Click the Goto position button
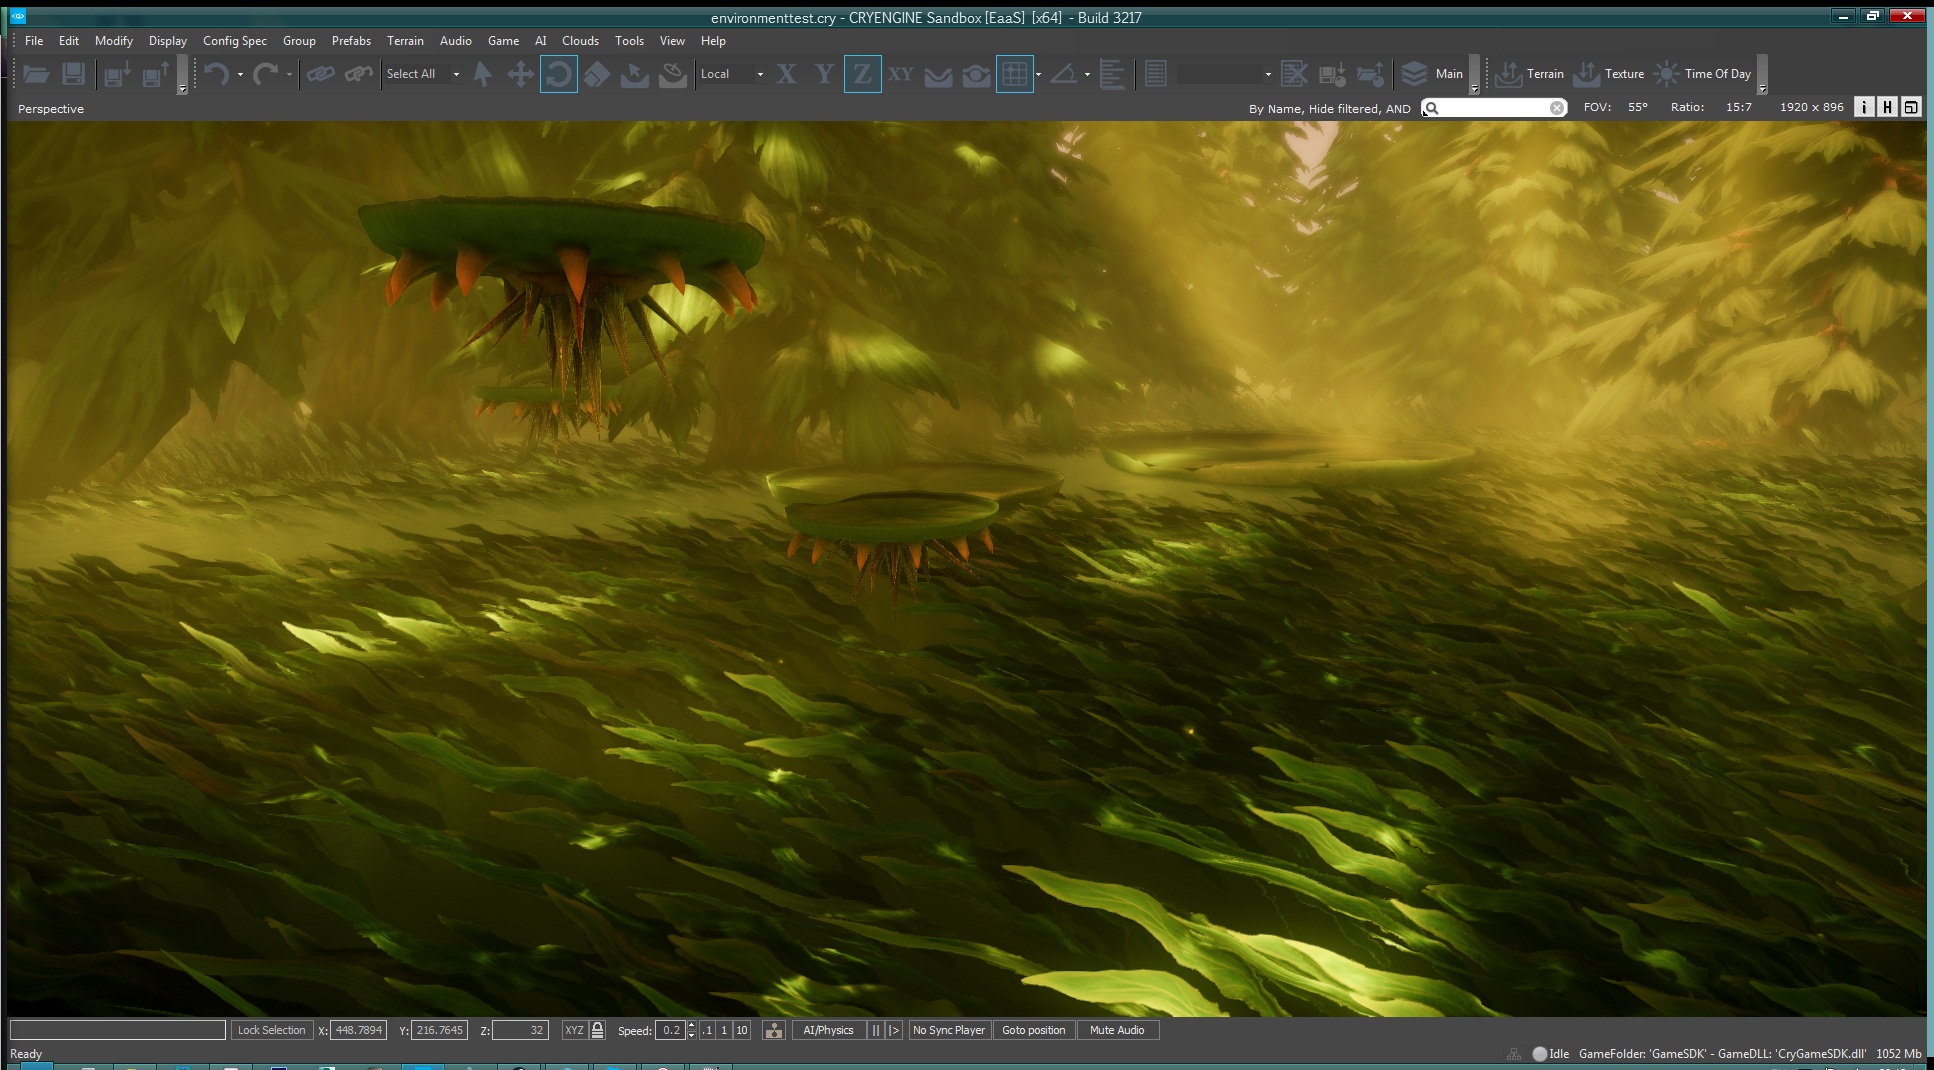1934x1070 pixels. (x=1034, y=1030)
